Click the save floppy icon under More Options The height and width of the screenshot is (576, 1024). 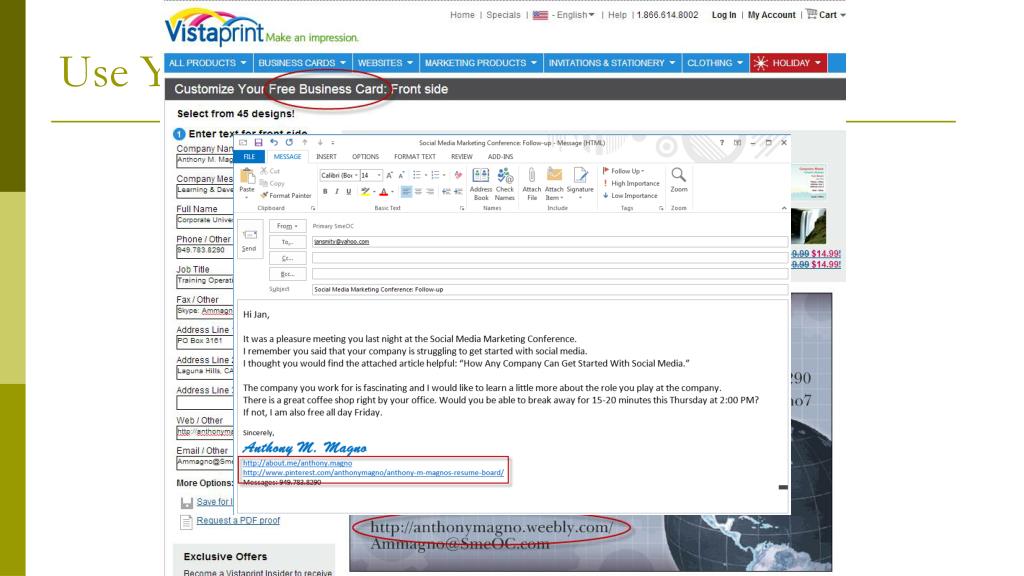tap(187, 502)
